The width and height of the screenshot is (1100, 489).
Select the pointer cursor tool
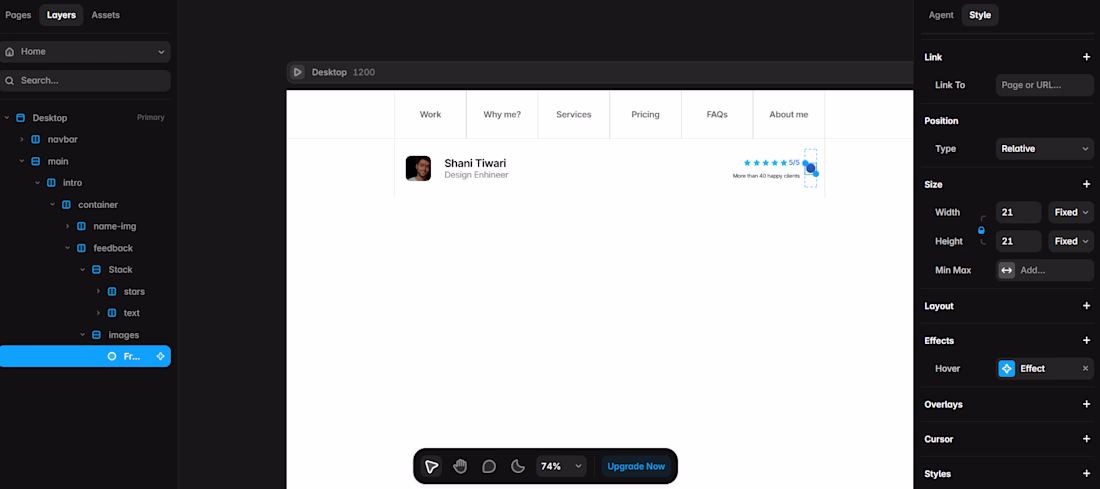click(431, 467)
